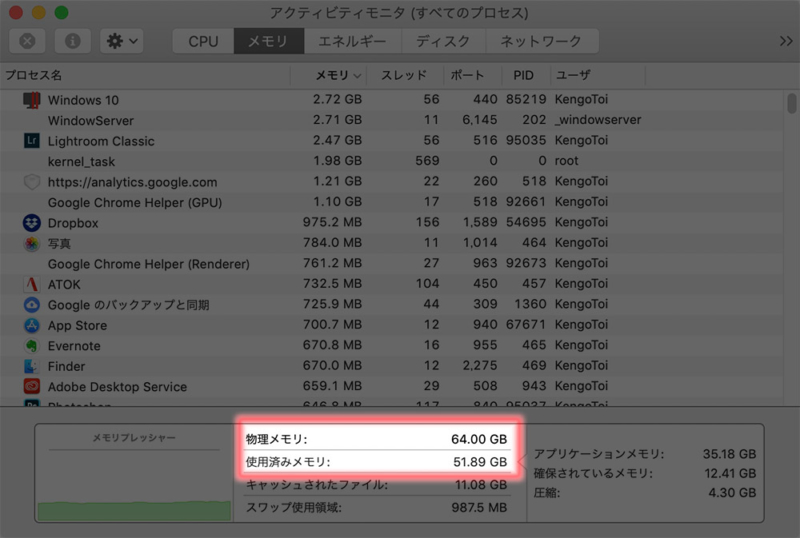Select the Google Chrome Helper (GPU) row
Image resolution: width=800 pixels, height=538 pixels.
391,202
